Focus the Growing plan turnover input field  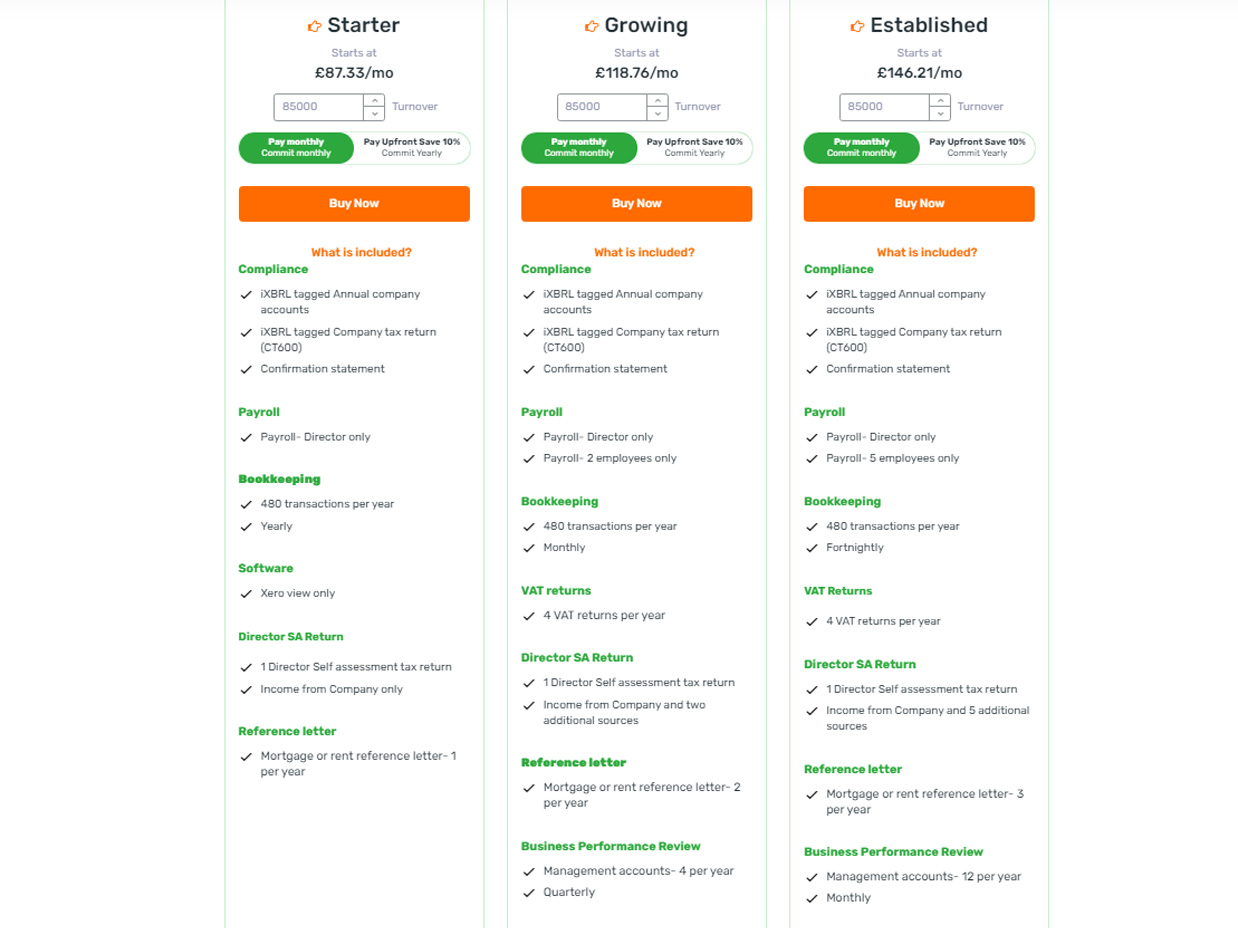pyautogui.click(x=602, y=107)
